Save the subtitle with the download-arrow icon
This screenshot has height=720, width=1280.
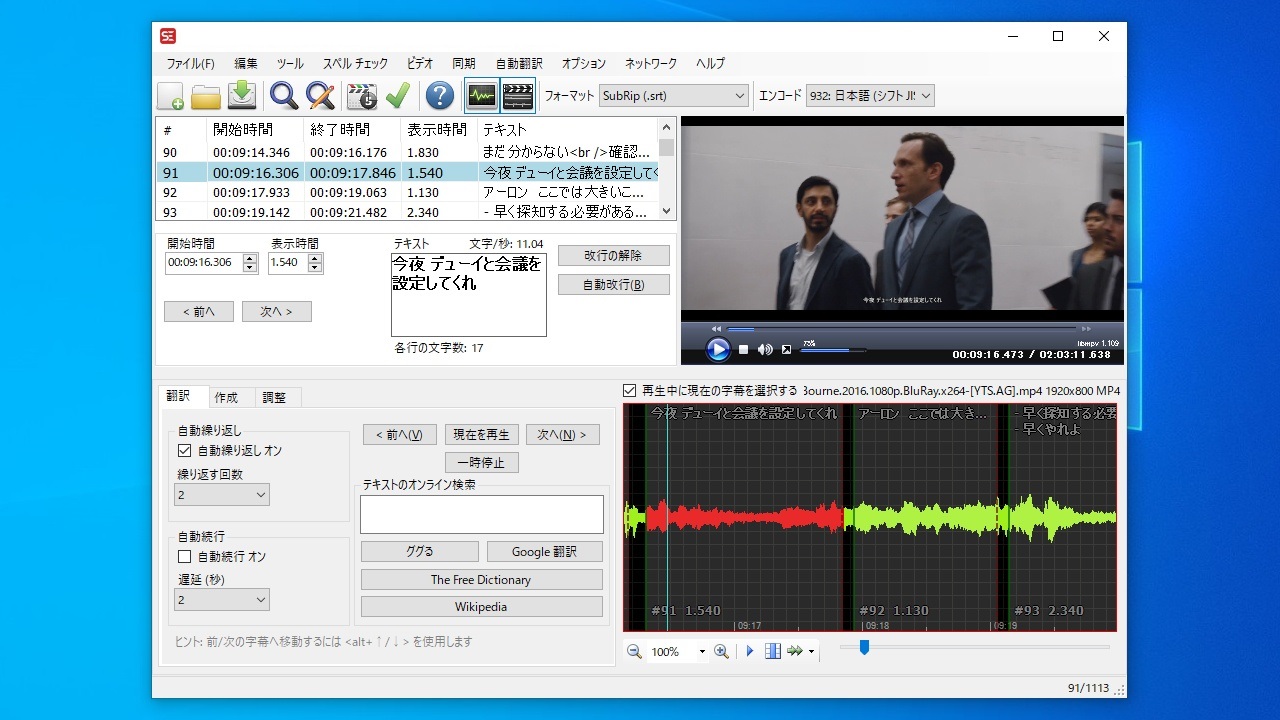242,96
